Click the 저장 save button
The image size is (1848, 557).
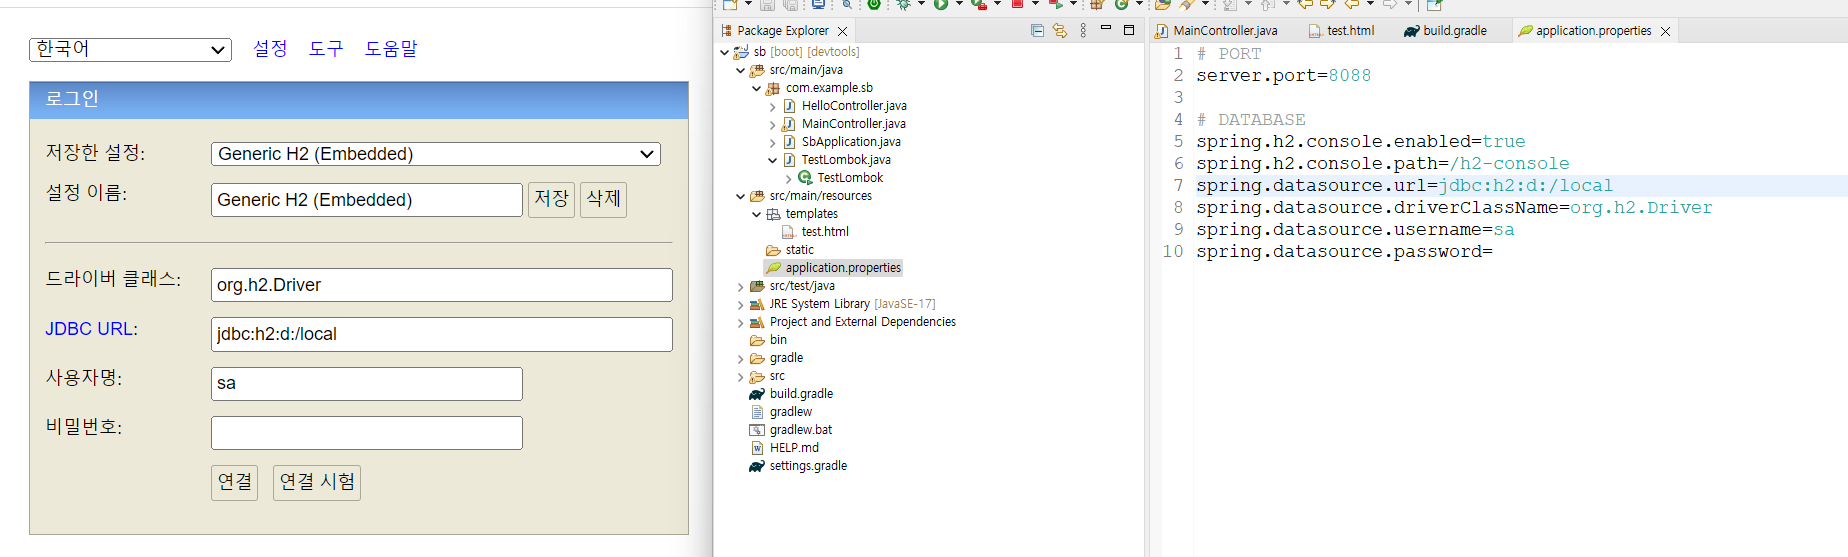551,199
